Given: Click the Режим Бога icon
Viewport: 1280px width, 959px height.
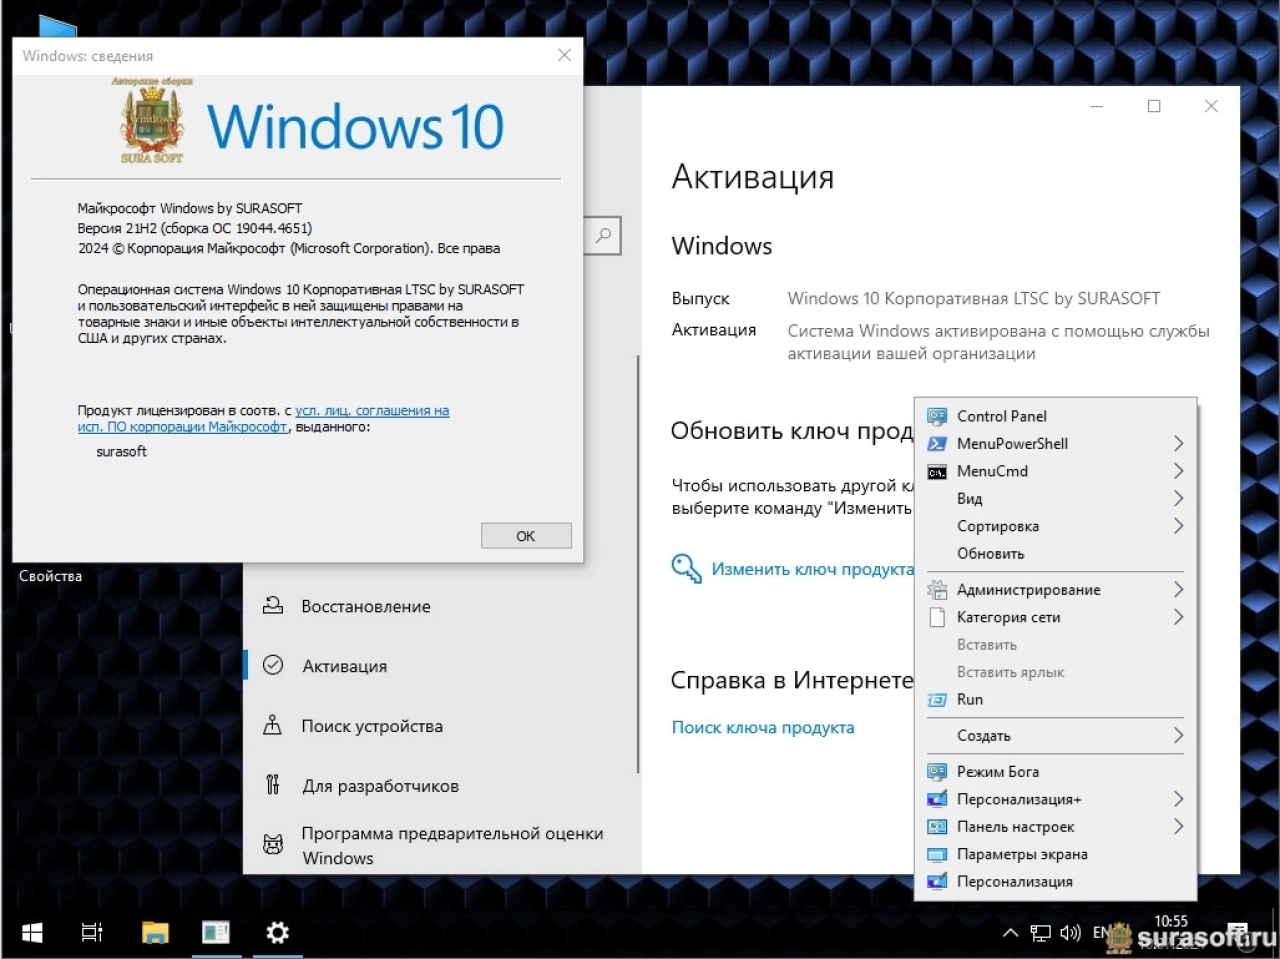Looking at the screenshot, I should [937, 772].
